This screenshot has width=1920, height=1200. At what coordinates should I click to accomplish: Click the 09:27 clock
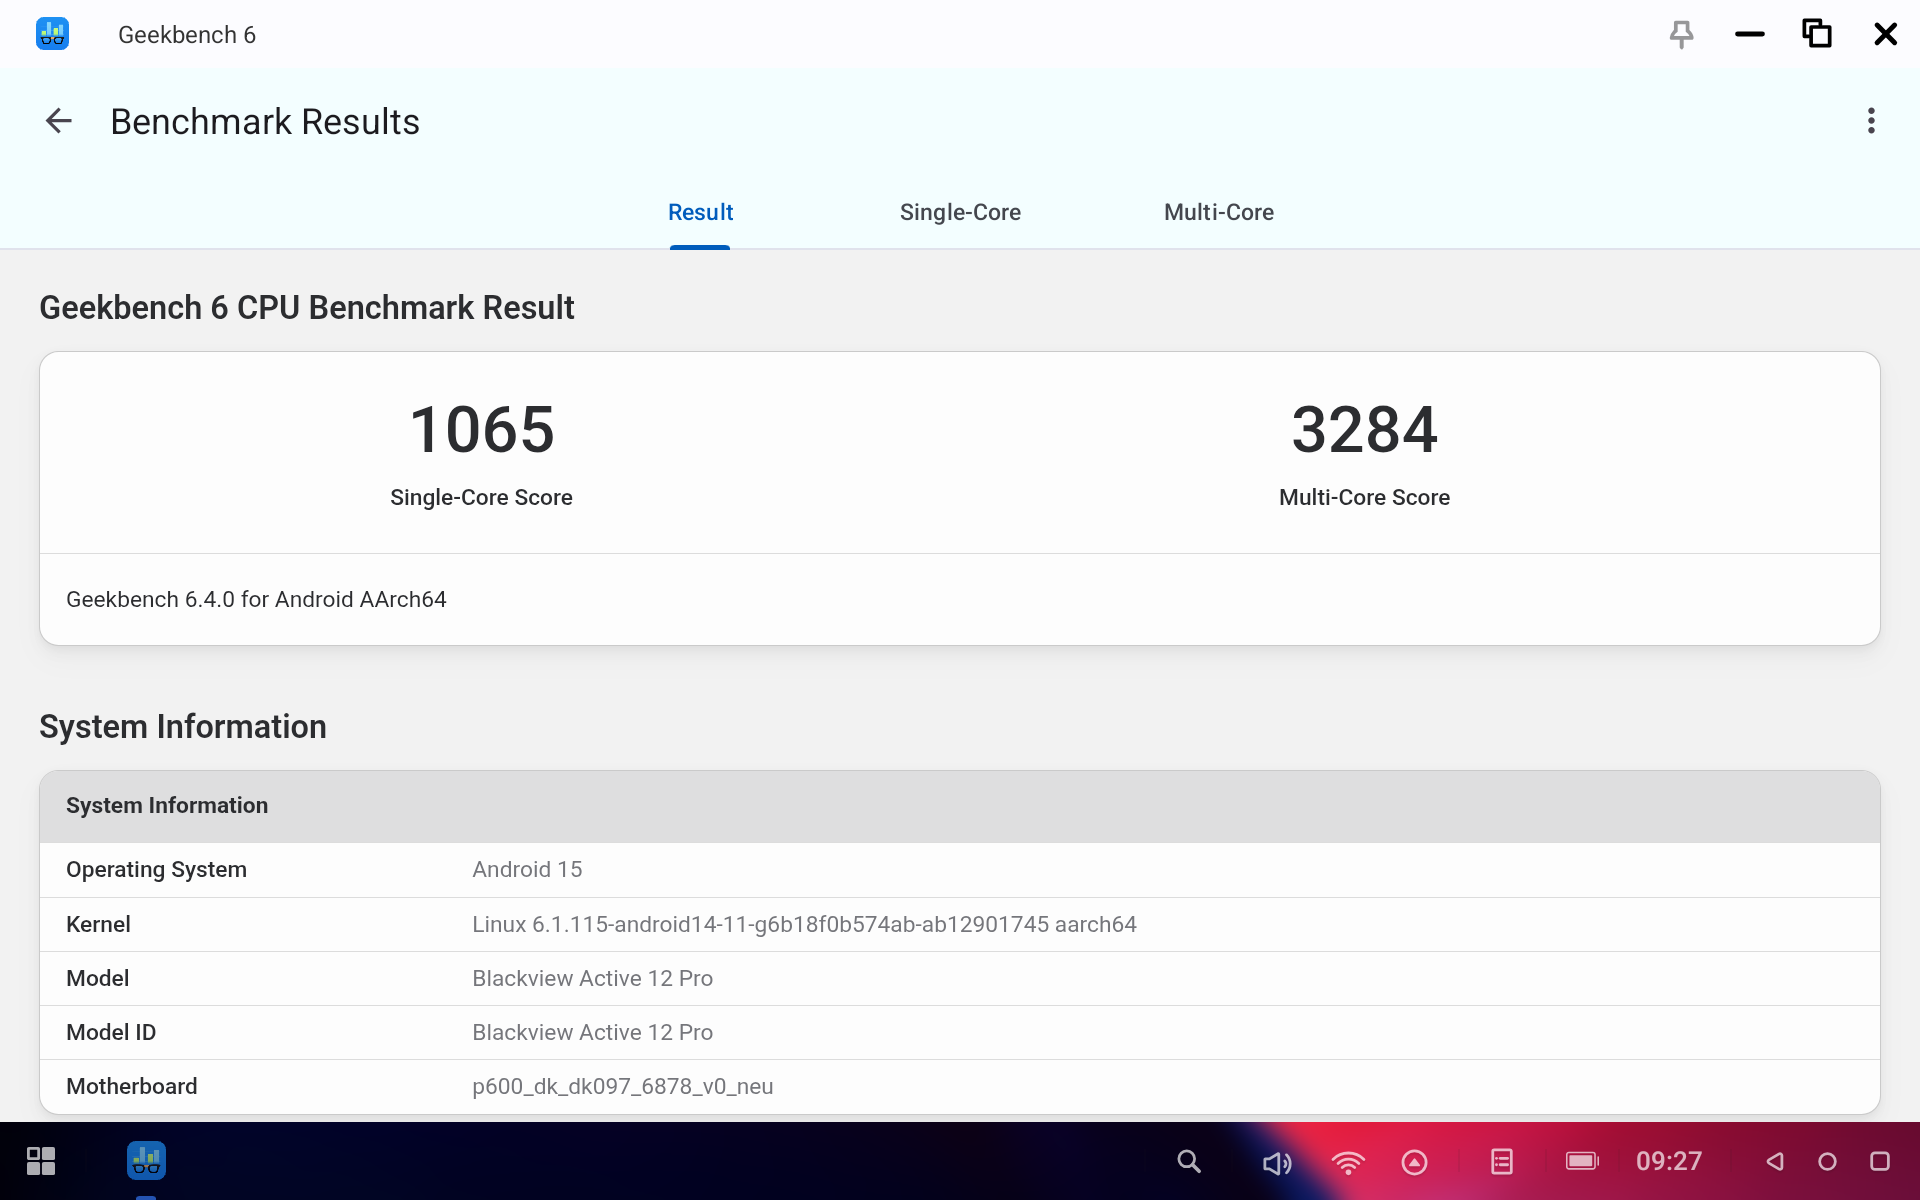click(x=1668, y=1161)
